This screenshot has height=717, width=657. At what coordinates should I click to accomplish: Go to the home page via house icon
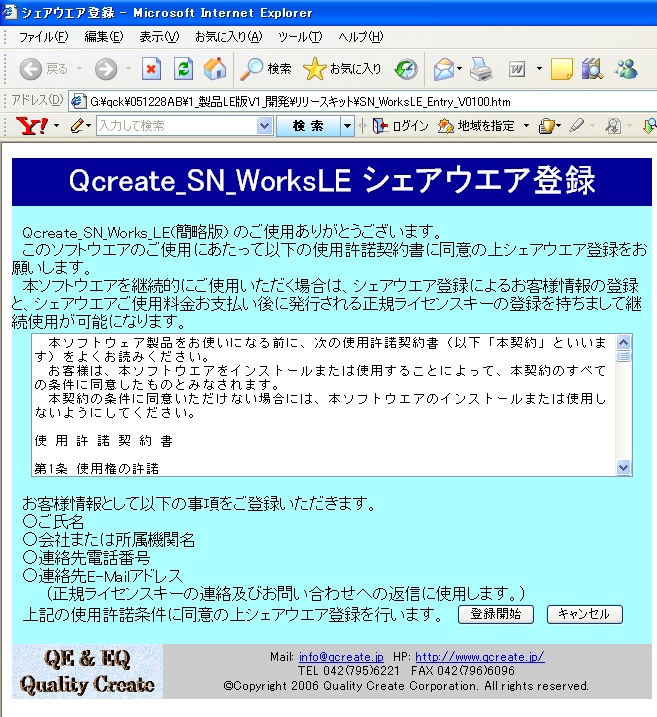215,69
